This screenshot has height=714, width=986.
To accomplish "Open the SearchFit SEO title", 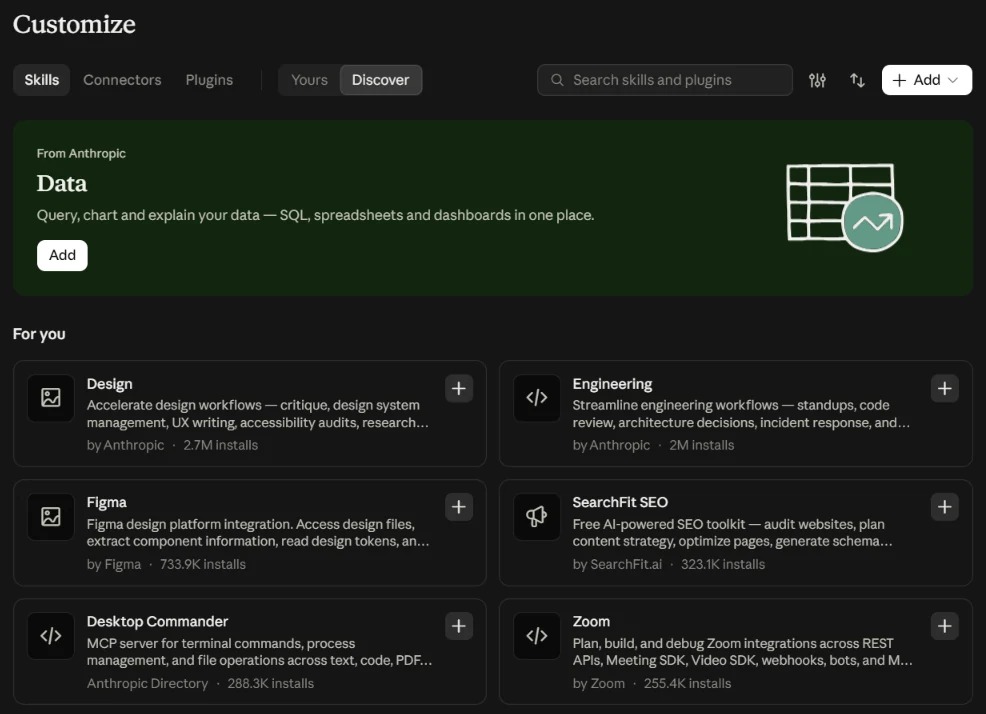I will pos(620,502).
